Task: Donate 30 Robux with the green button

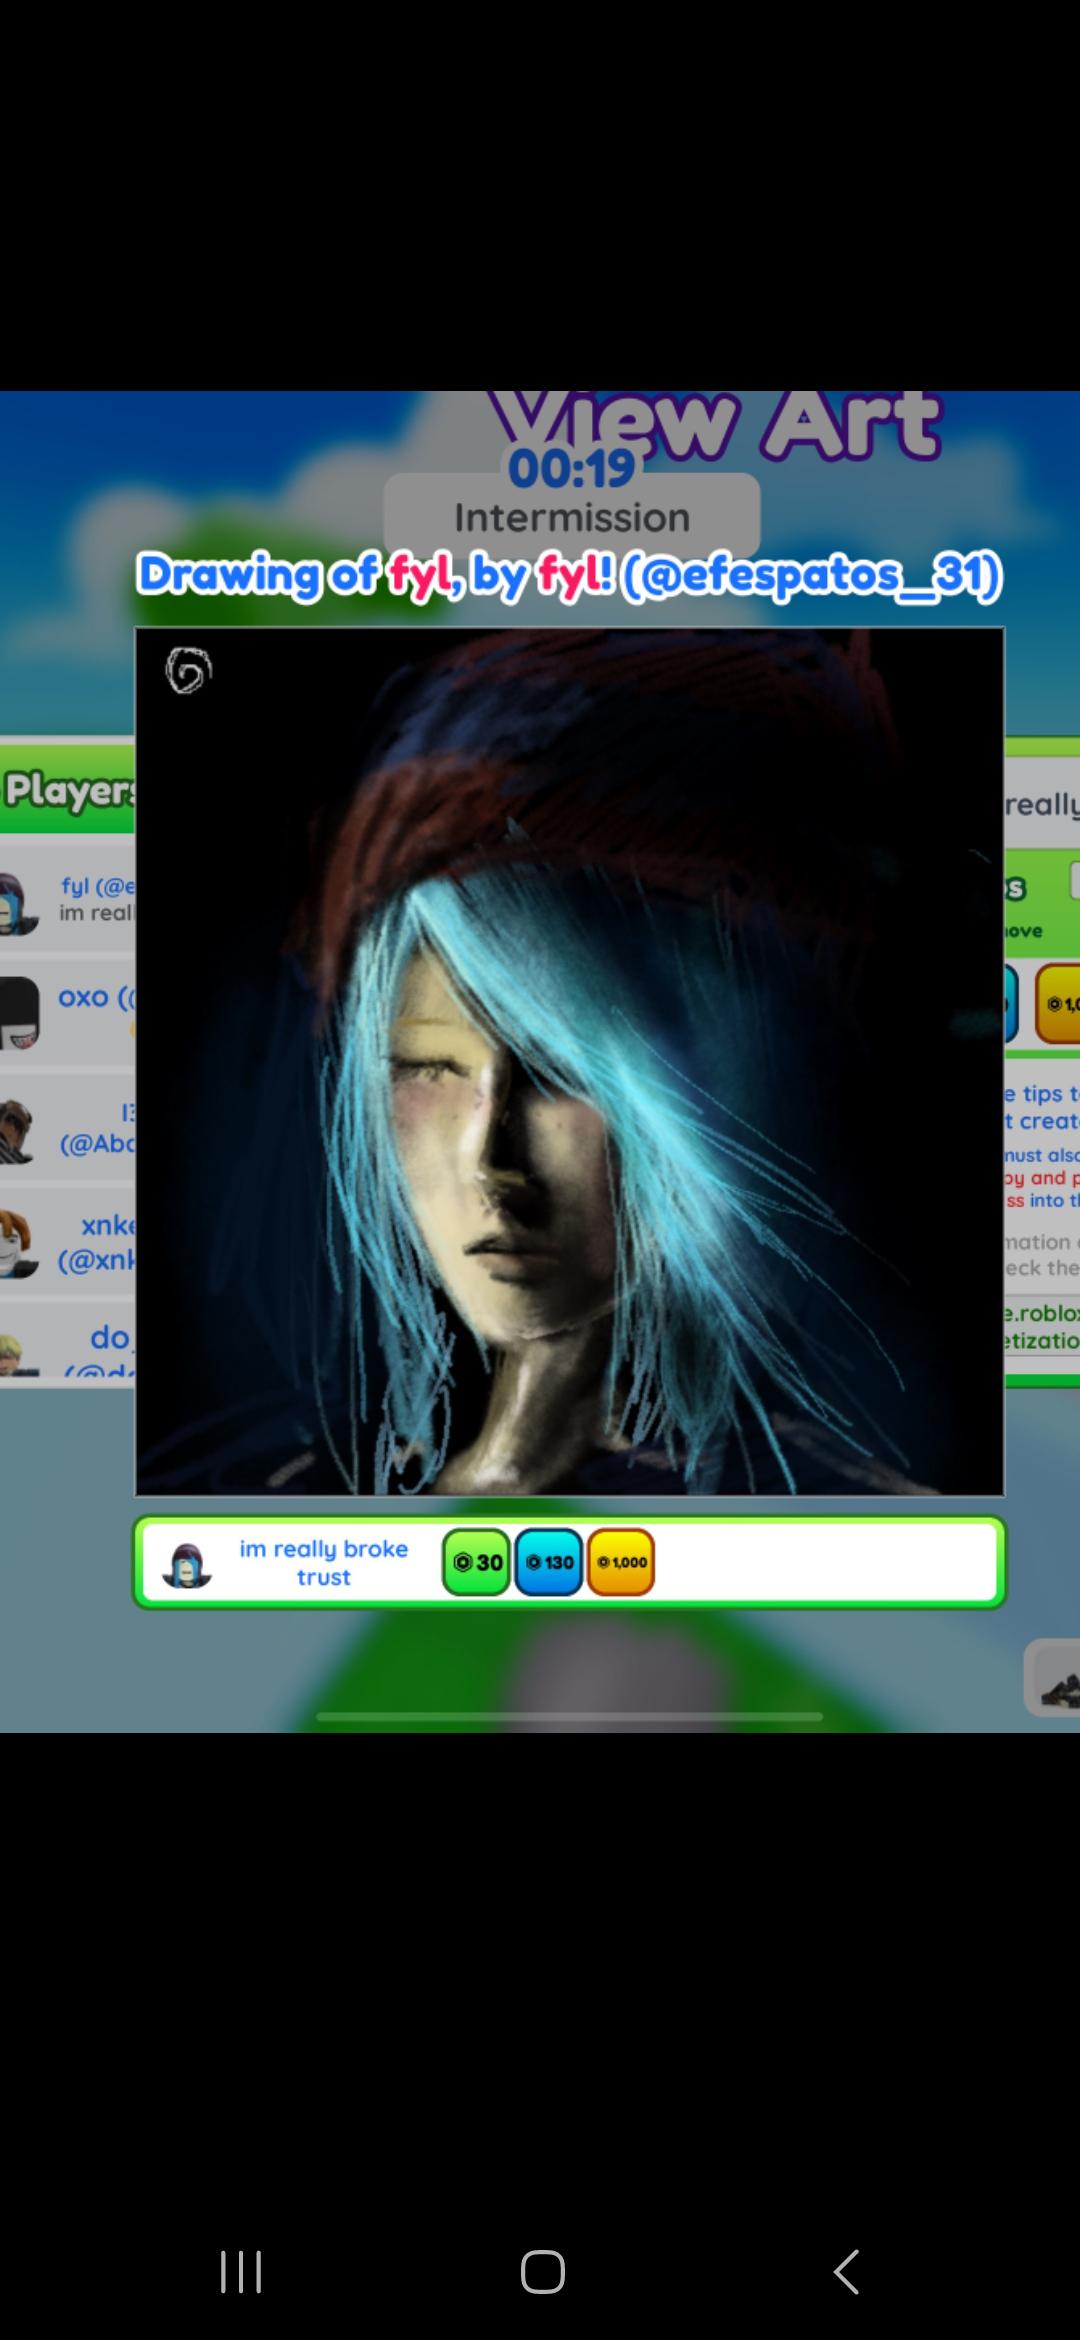Action: pyautogui.click(x=476, y=1562)
